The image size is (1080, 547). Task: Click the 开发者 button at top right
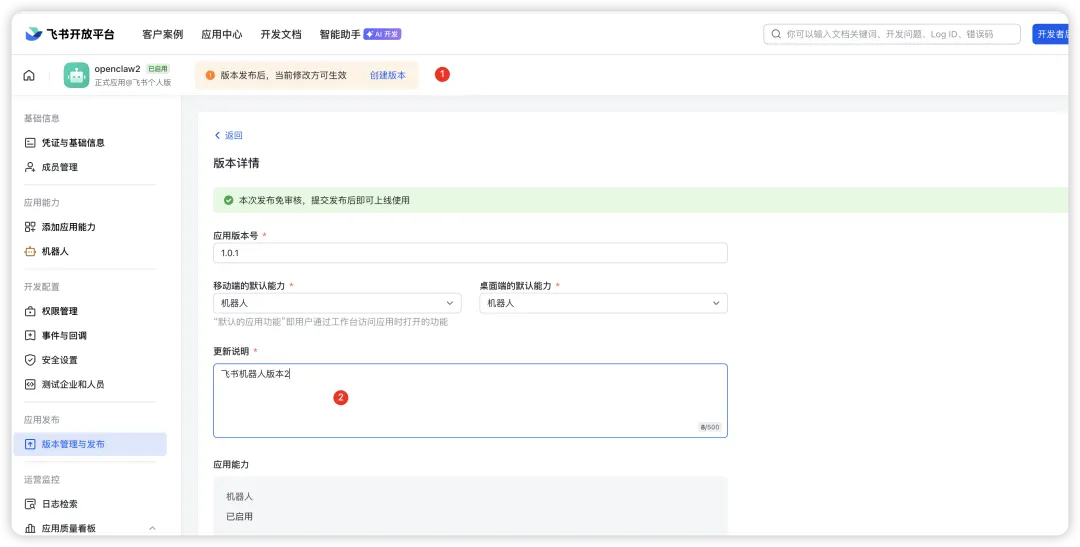(1050, 34)
